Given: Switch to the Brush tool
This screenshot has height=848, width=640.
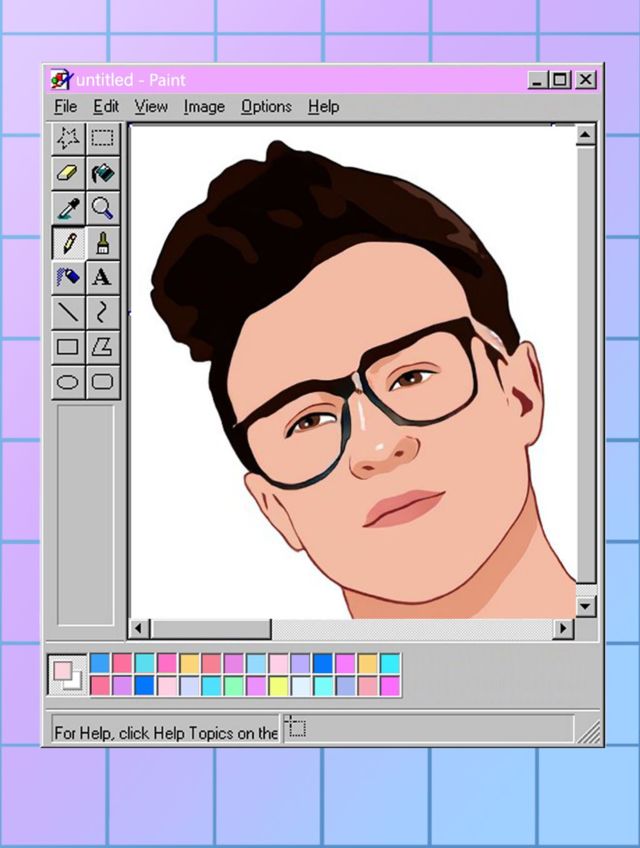Looking at the screenshot, I should [102, 243].
